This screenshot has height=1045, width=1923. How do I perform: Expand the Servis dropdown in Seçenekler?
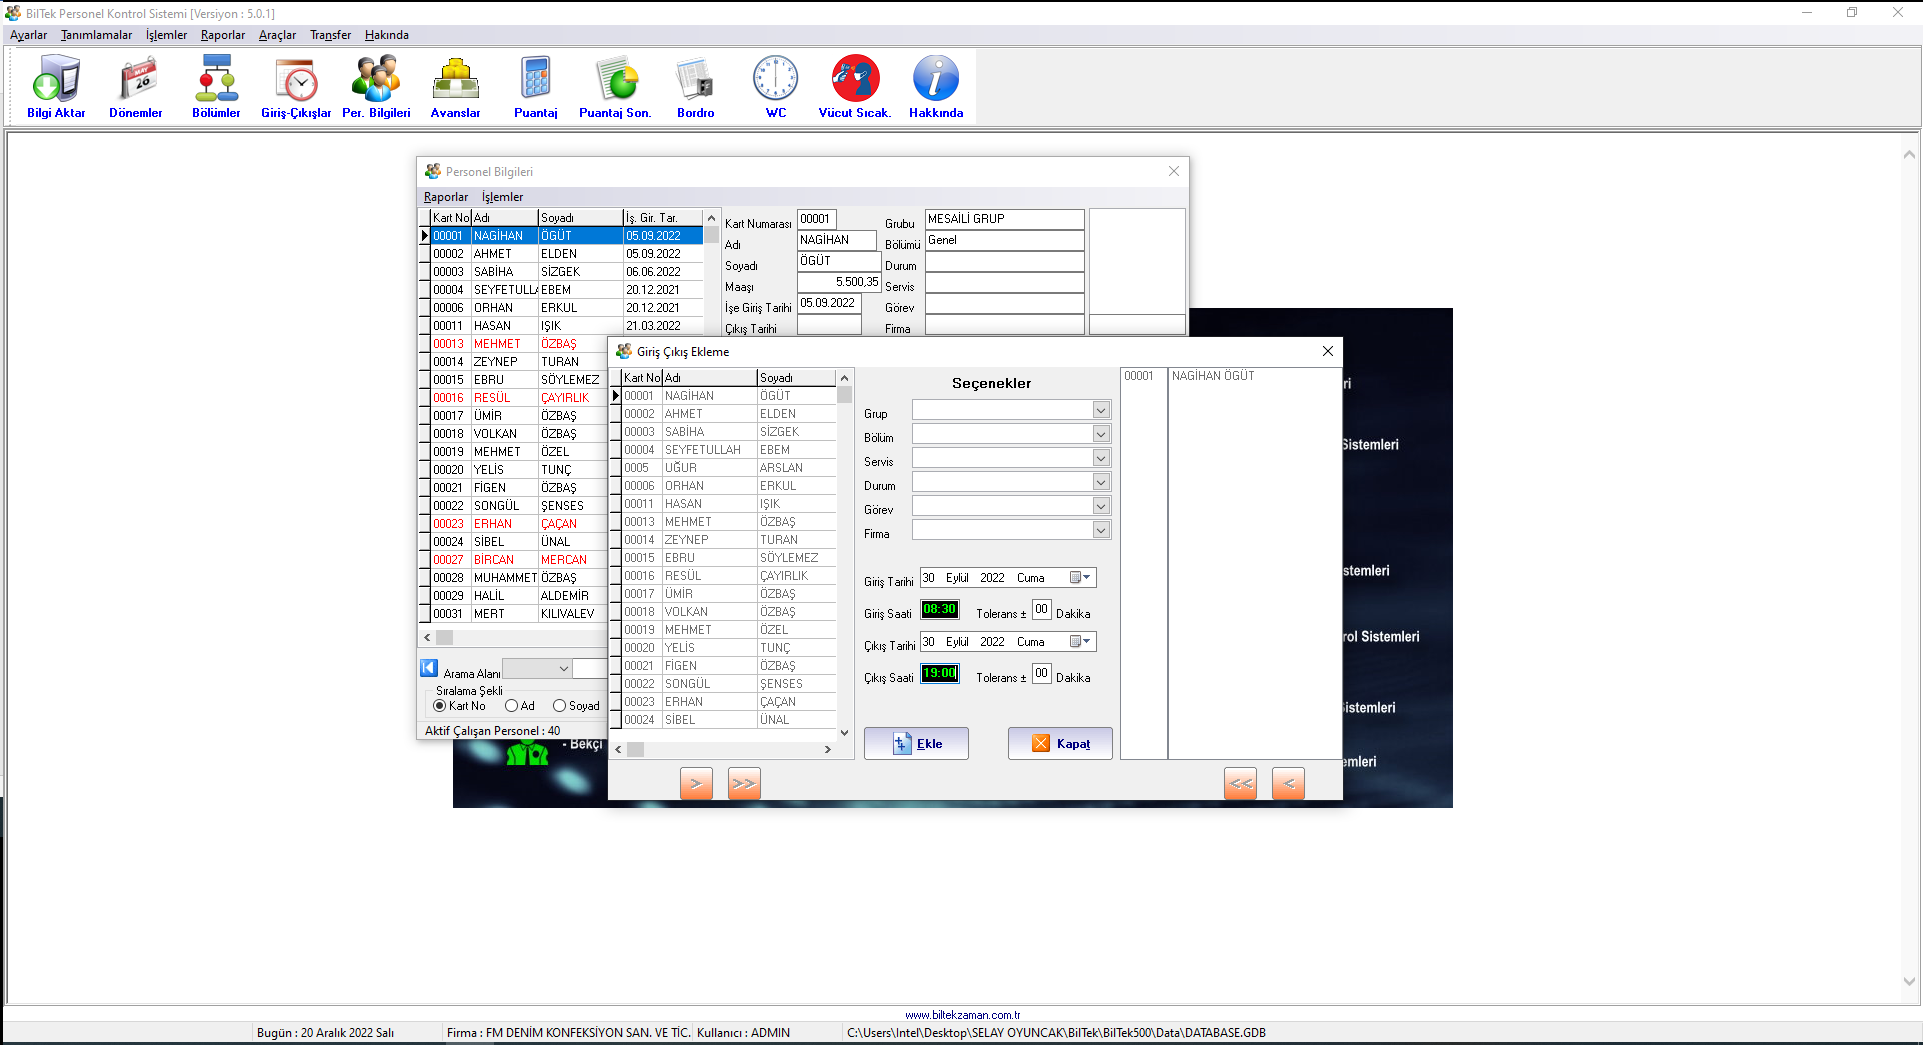[x=1101, y=458]
